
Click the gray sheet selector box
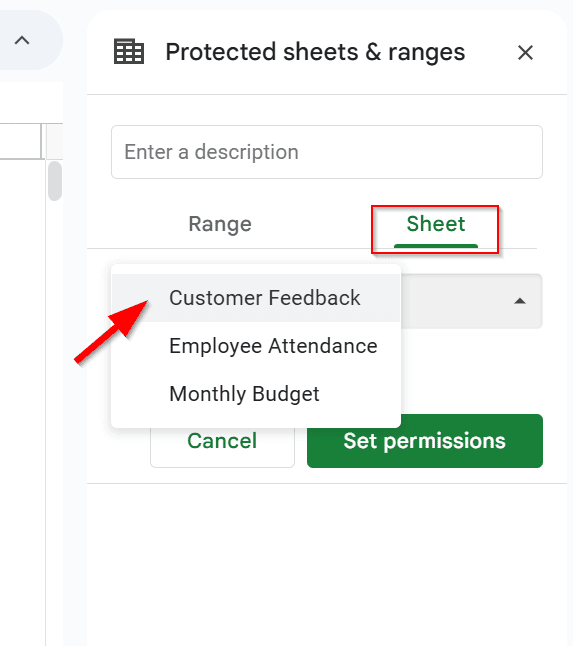(471, 301)
